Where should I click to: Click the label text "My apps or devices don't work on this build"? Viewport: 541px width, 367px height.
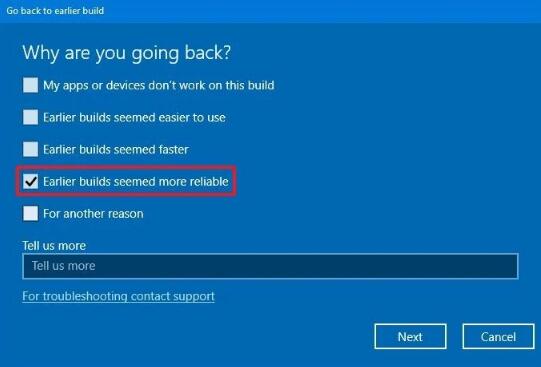(x=159, y=85)
